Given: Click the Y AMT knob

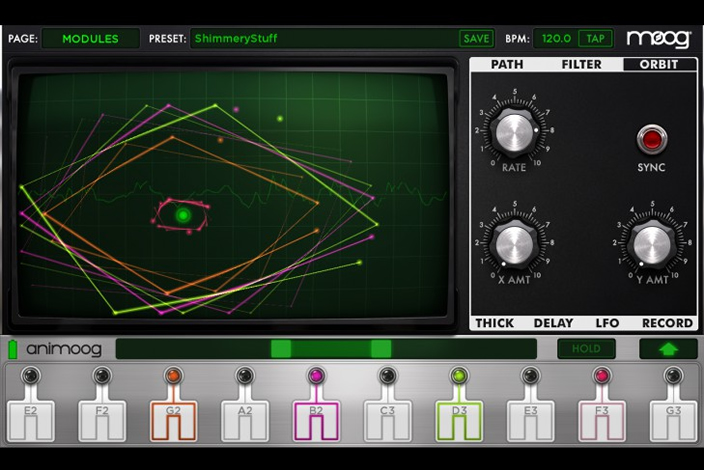Looking at the screenshot, I should pos(651,244).
